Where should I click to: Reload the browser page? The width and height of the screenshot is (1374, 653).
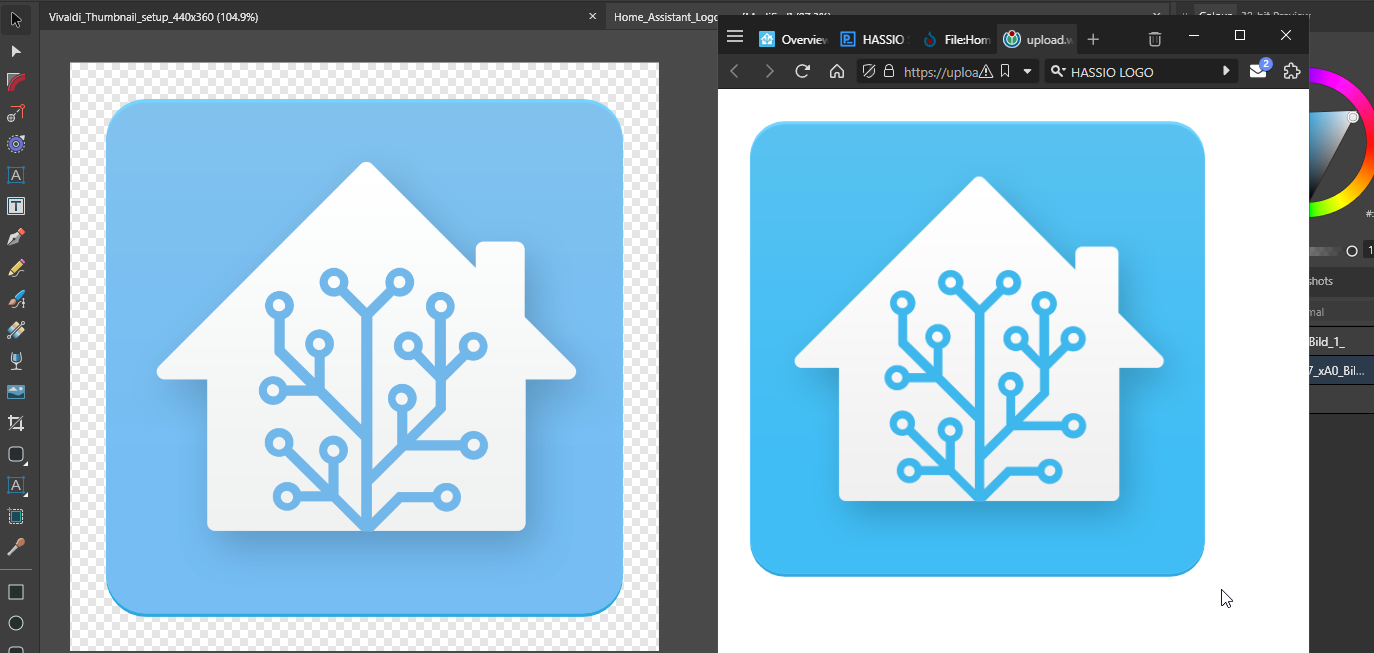tap(802, 71)
